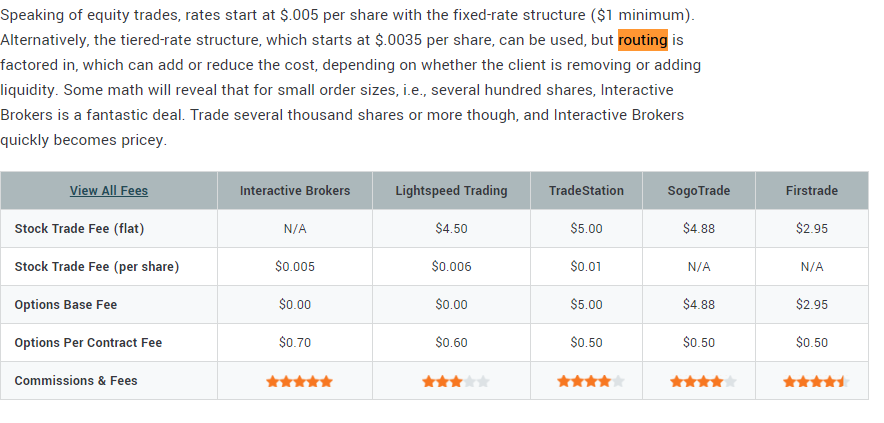
Task: Click Interactive Brokers $0.70 per contract cell
Action: click(295, 342)
